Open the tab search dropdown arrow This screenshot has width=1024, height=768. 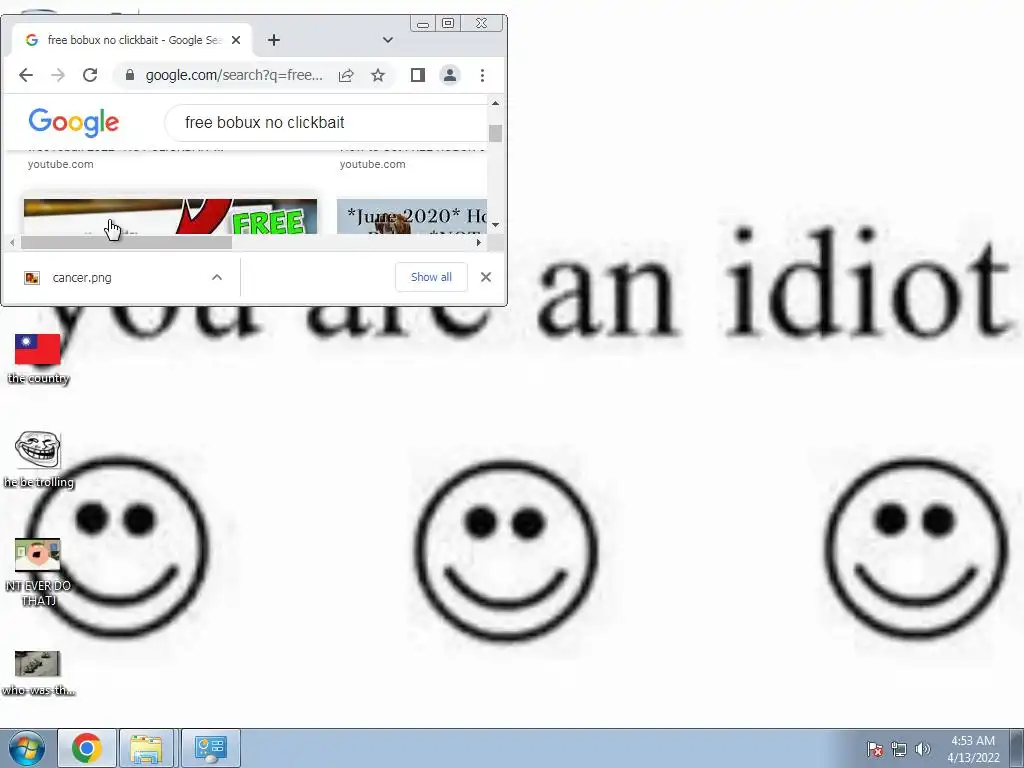388,40
